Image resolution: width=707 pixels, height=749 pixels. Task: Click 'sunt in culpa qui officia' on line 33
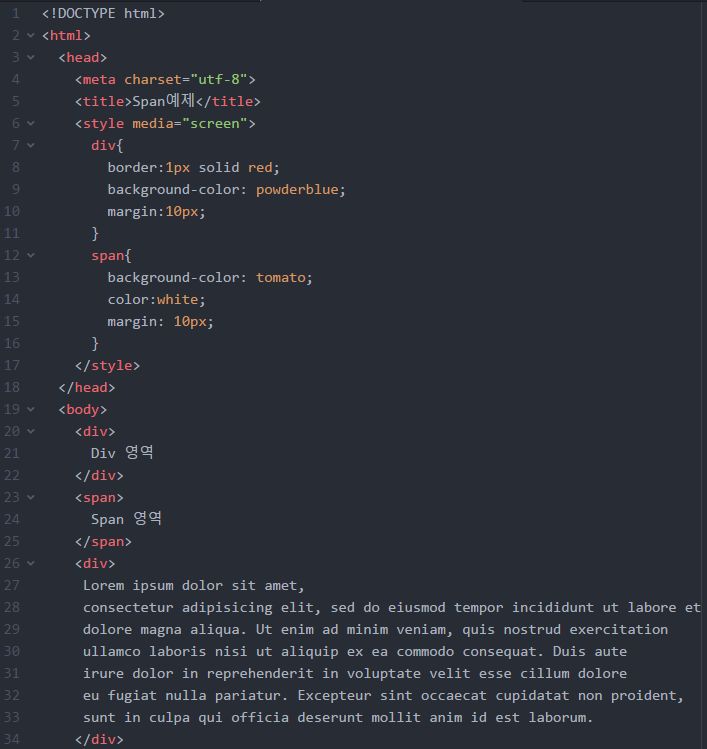pyautogui.click(x=186, y=717)
